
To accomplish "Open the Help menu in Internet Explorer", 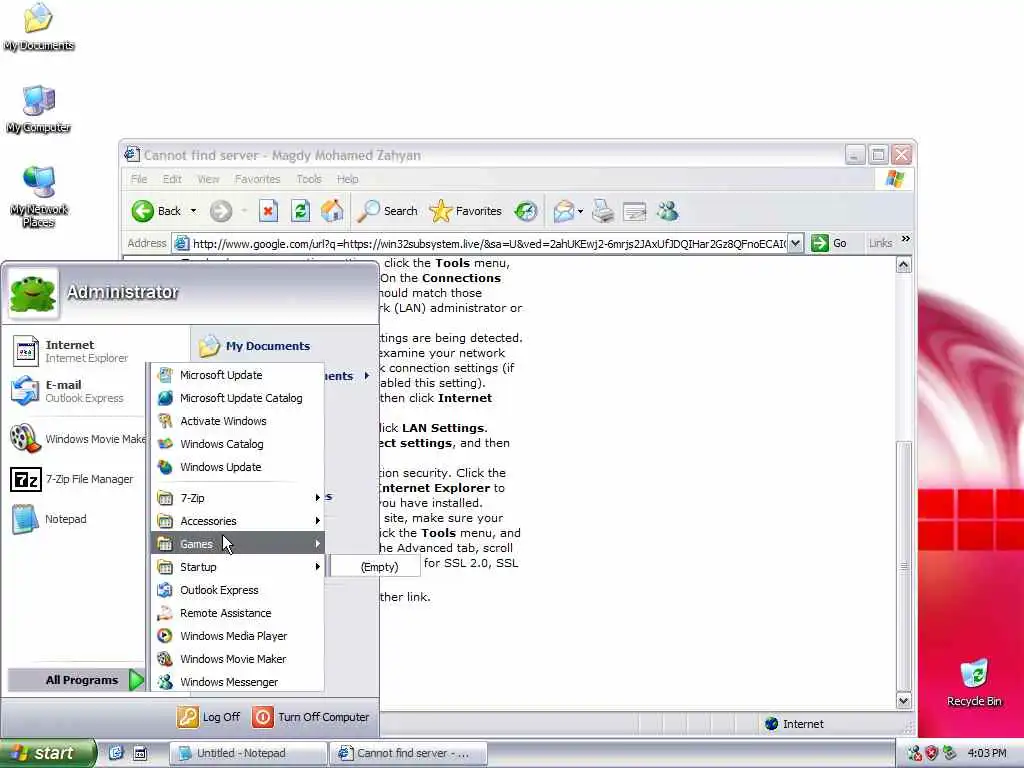I will [347, 179].
